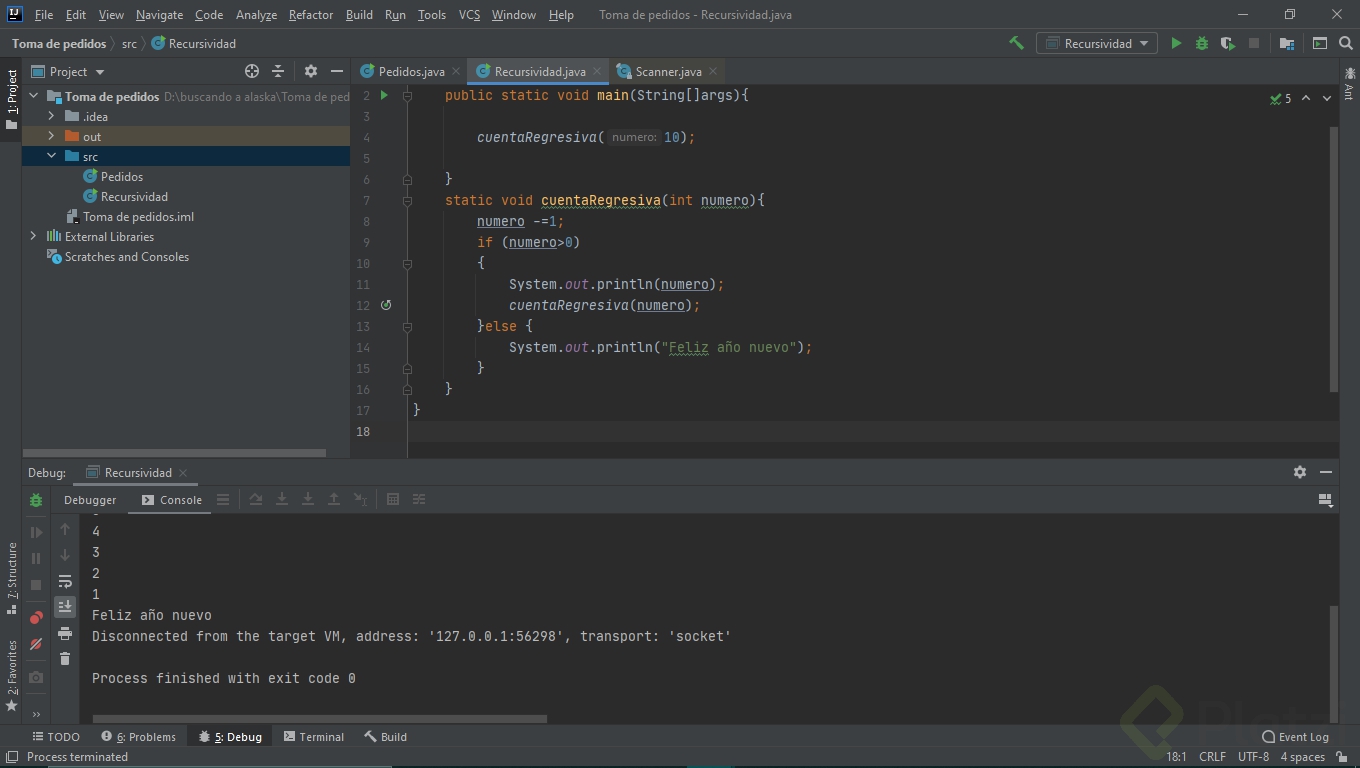Image resolution: width=1360 pixels, height=768 pixels.
Task: Switch to the Debugger tab
Action: 90,499
